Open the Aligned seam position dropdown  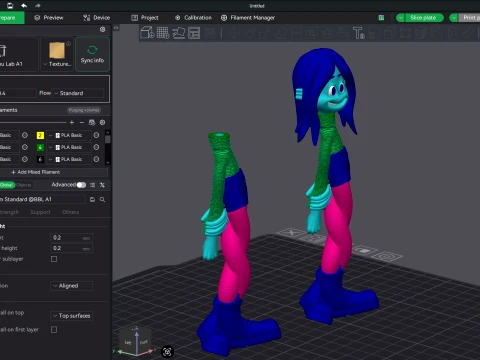[x=71, y=286]
